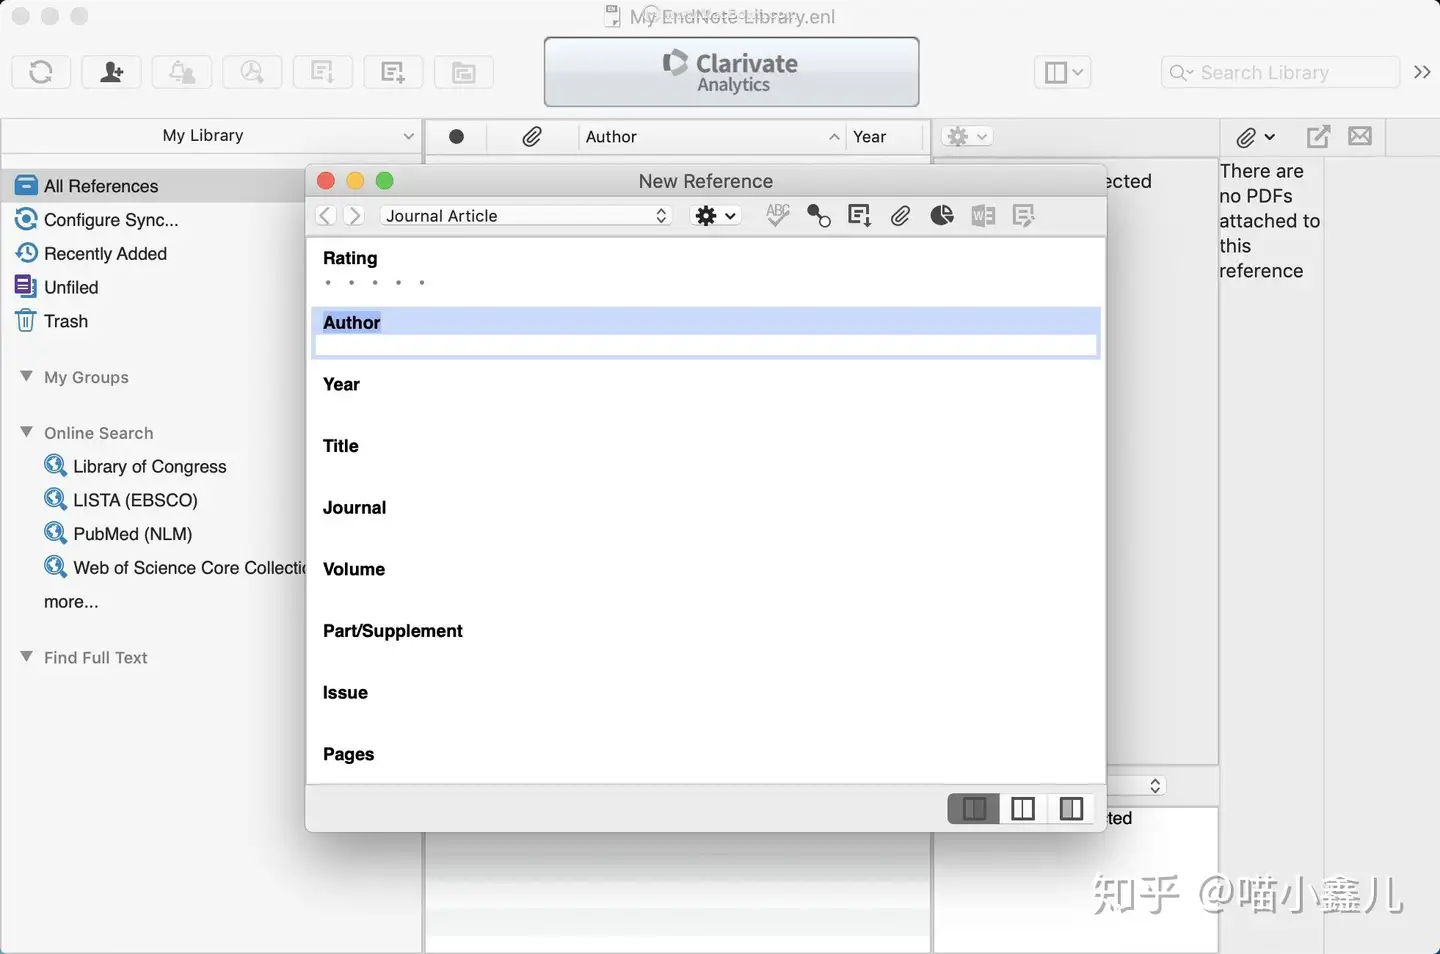Select the split two-pane layout toggle at bottom

1023,809
